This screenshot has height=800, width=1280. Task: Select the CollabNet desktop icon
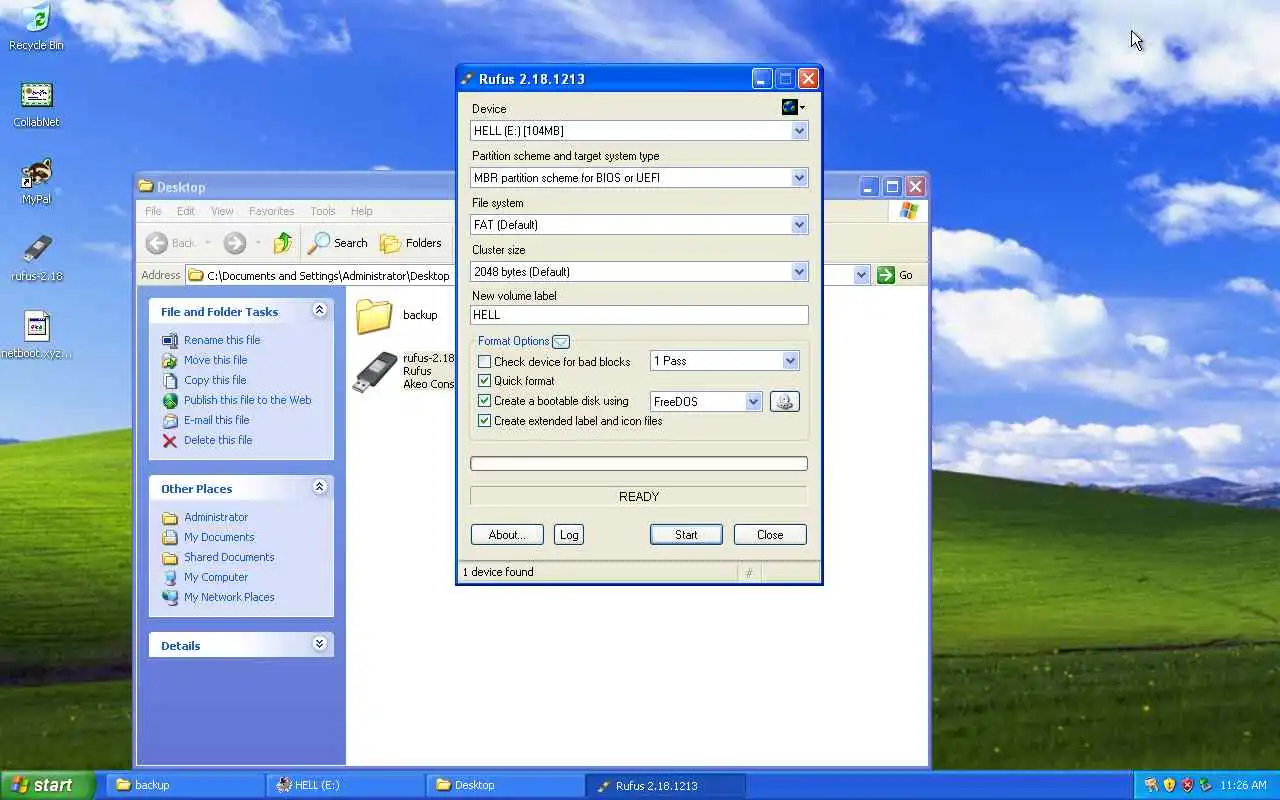click(36, 104)
